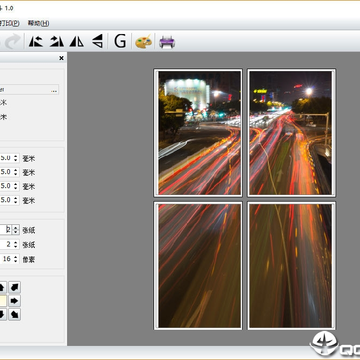This screenshot has width=360, height=360.
Task: Click the 像素 unit label
Action: click(29, 259)
